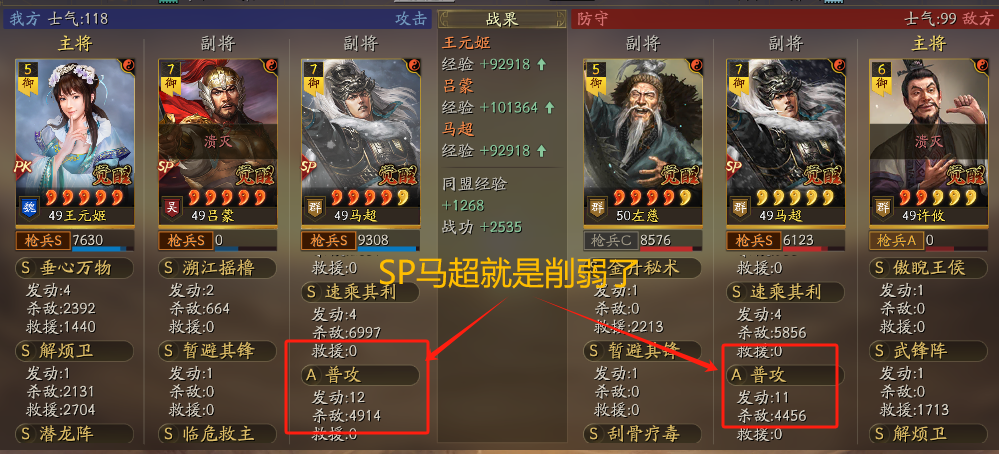Open the 垂心万物 skill entry

[x=75, y=268]
